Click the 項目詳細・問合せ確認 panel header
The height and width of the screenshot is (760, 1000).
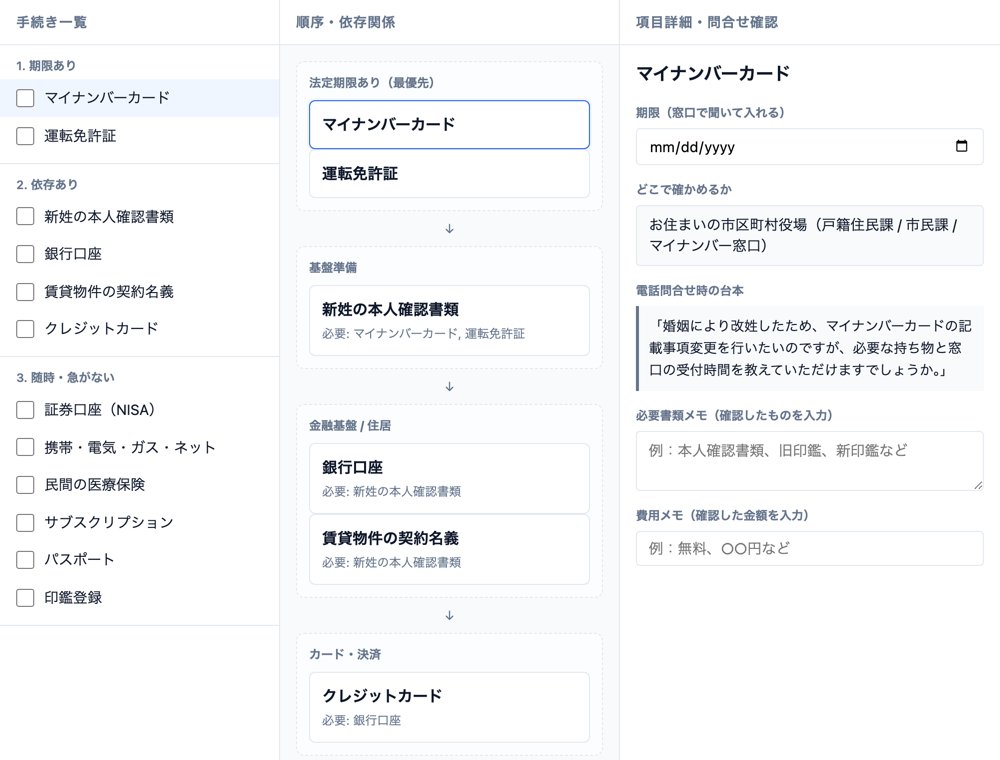click(707, 22)
